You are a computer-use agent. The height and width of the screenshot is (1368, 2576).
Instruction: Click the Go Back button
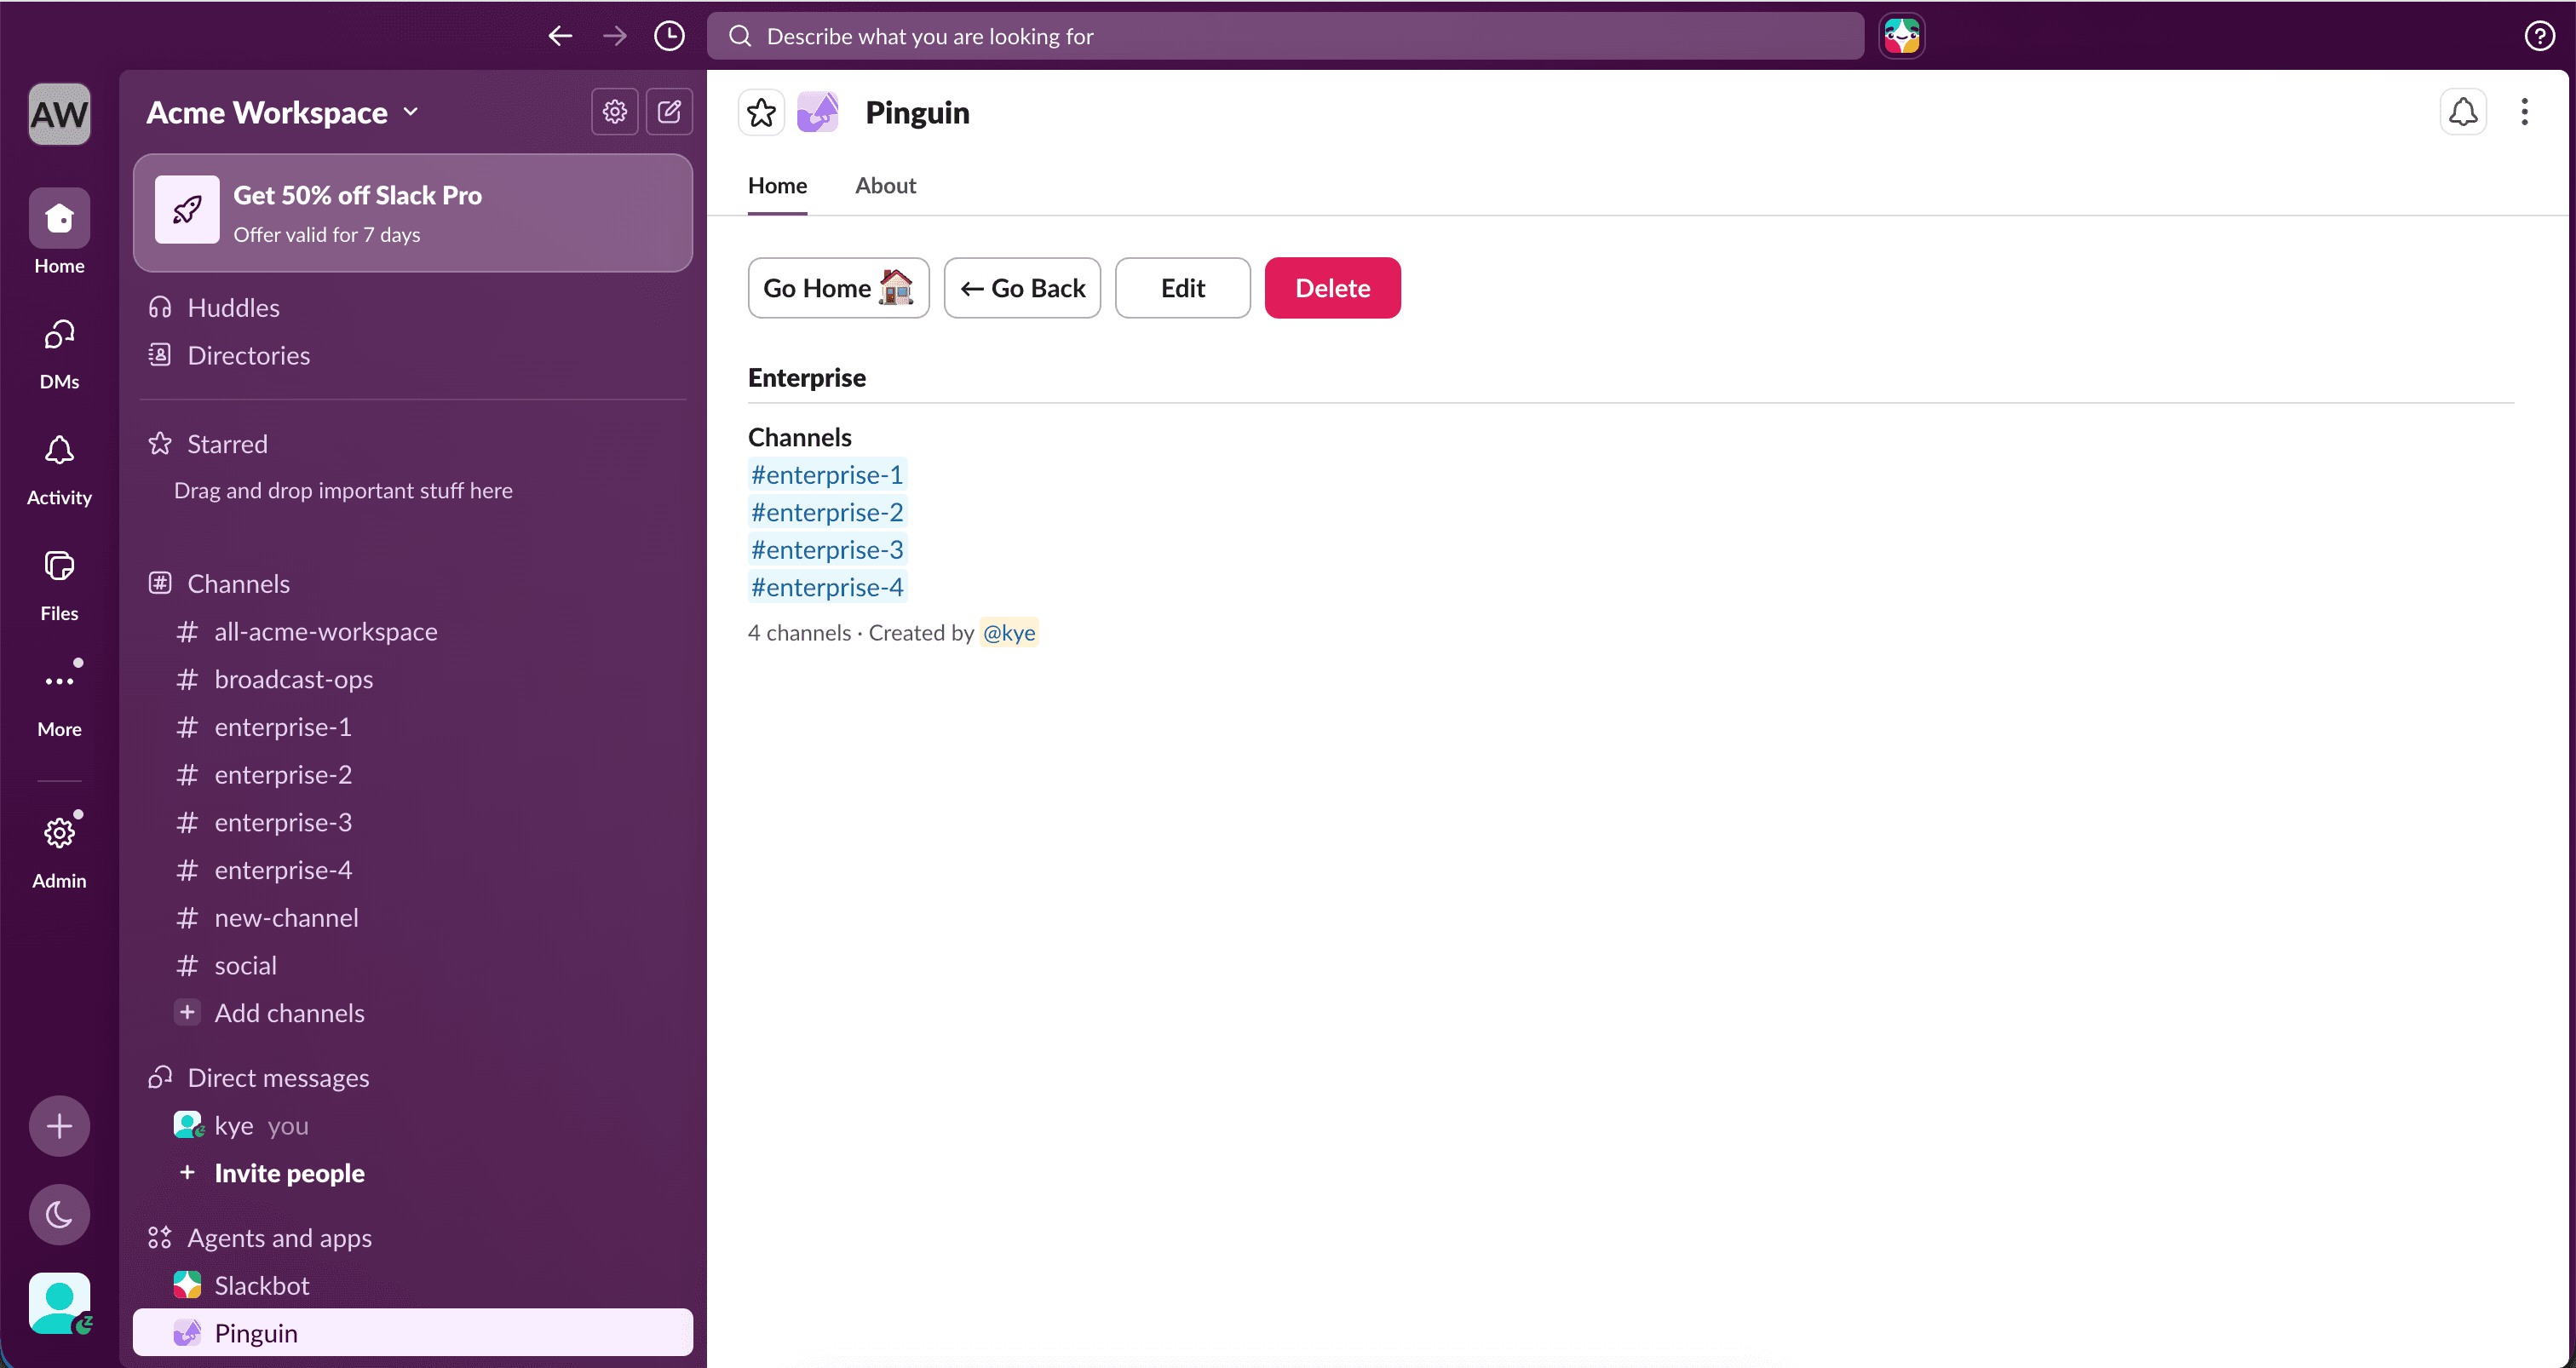[1022, 288]
